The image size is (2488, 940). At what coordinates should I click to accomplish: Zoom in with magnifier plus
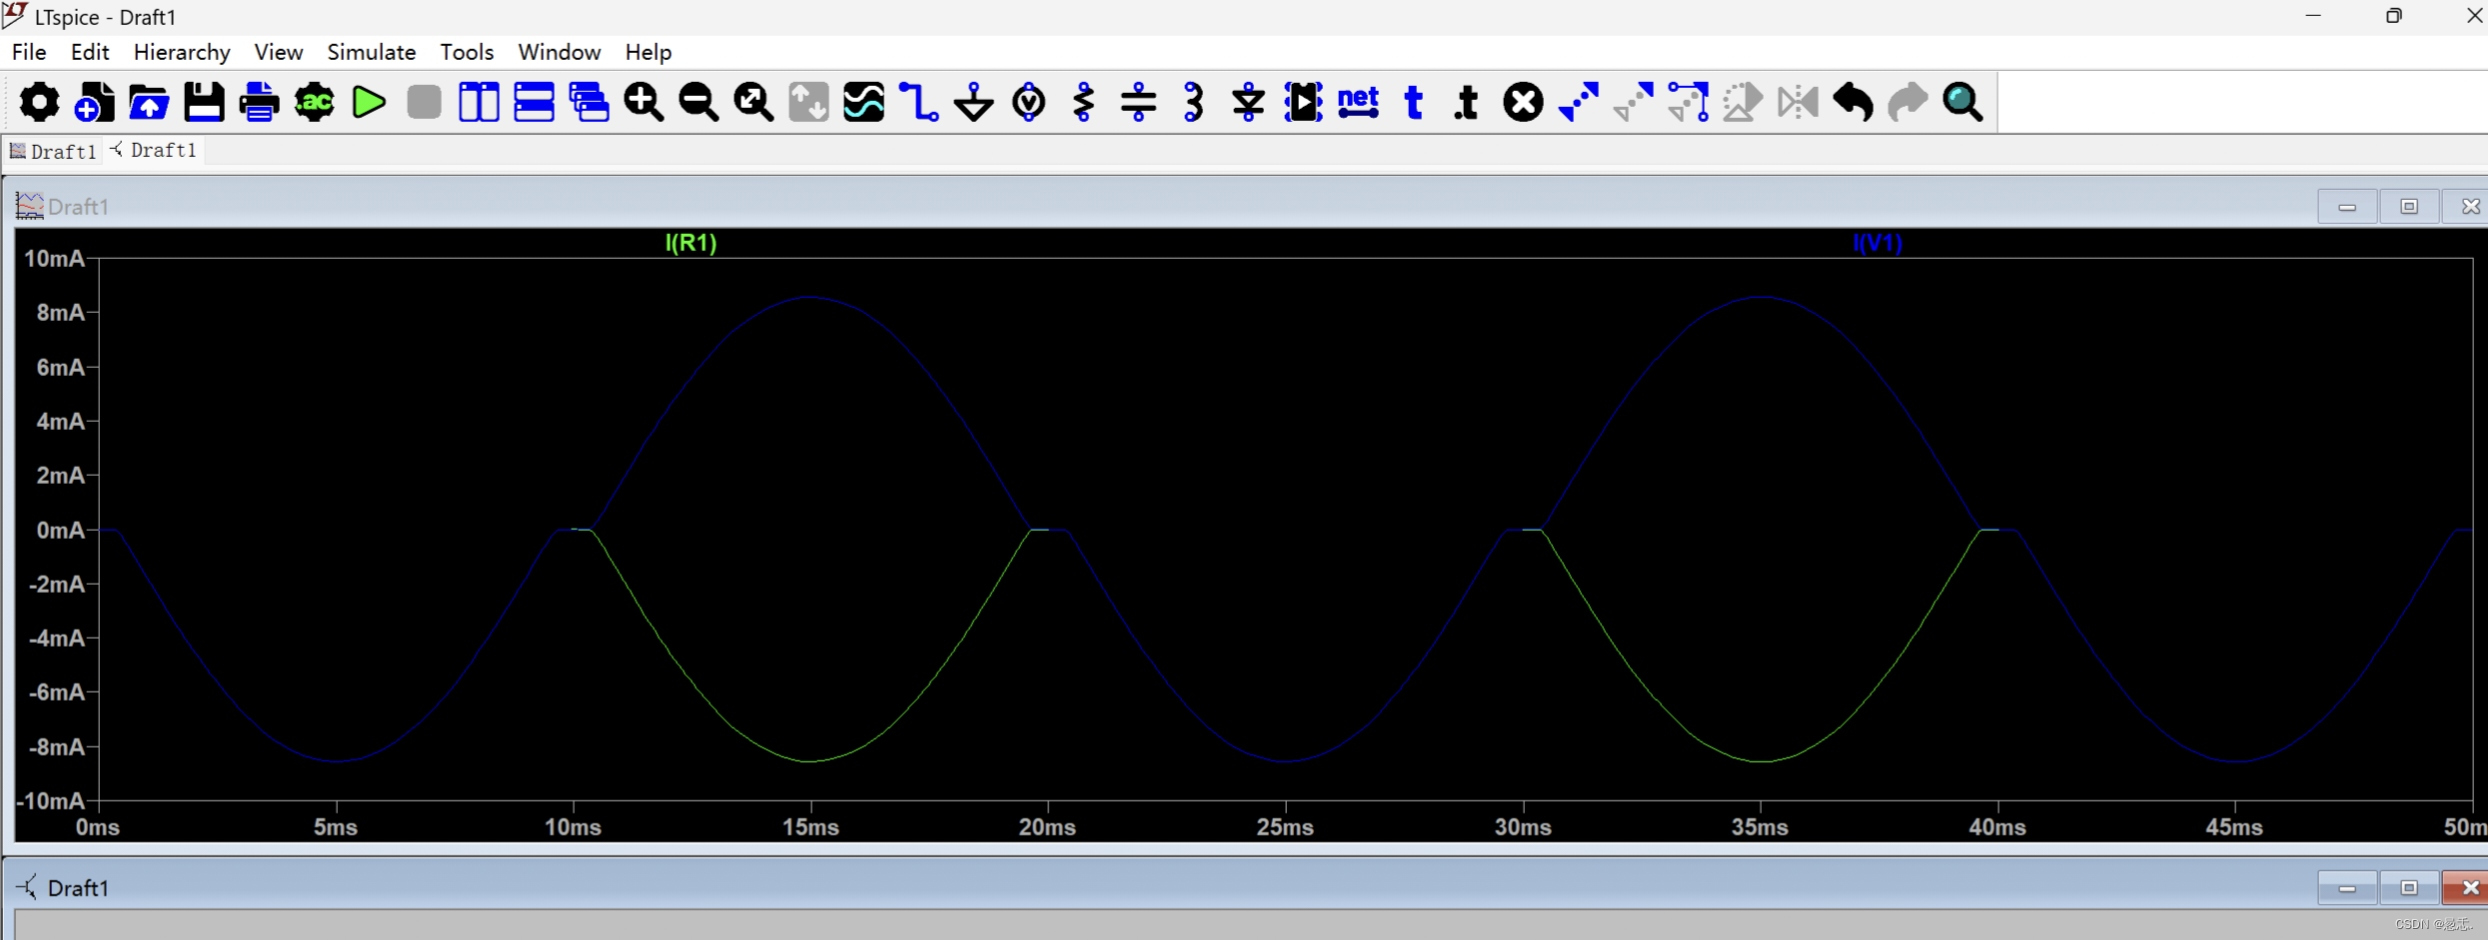[644, 102]
